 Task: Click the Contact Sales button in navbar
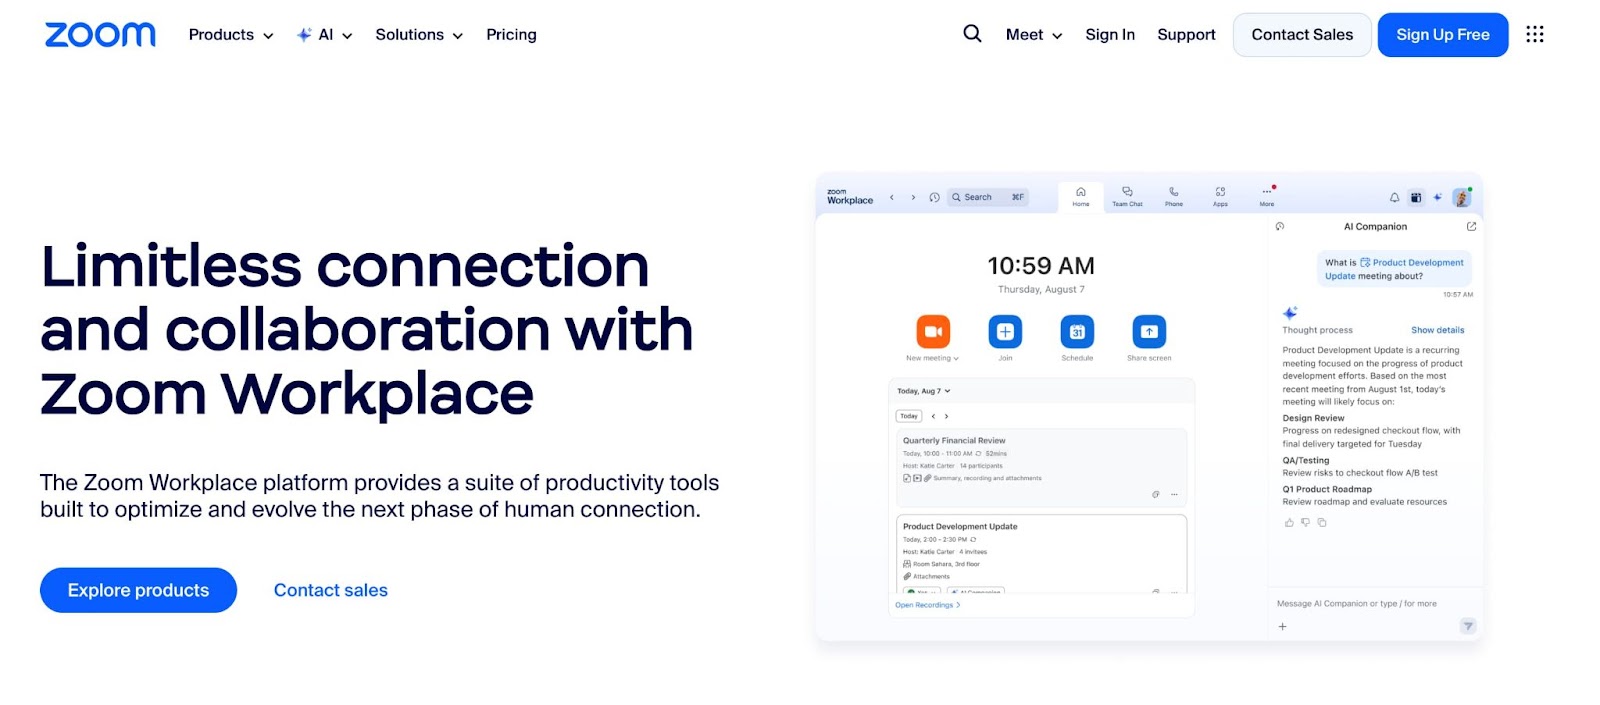[1302, 35]
